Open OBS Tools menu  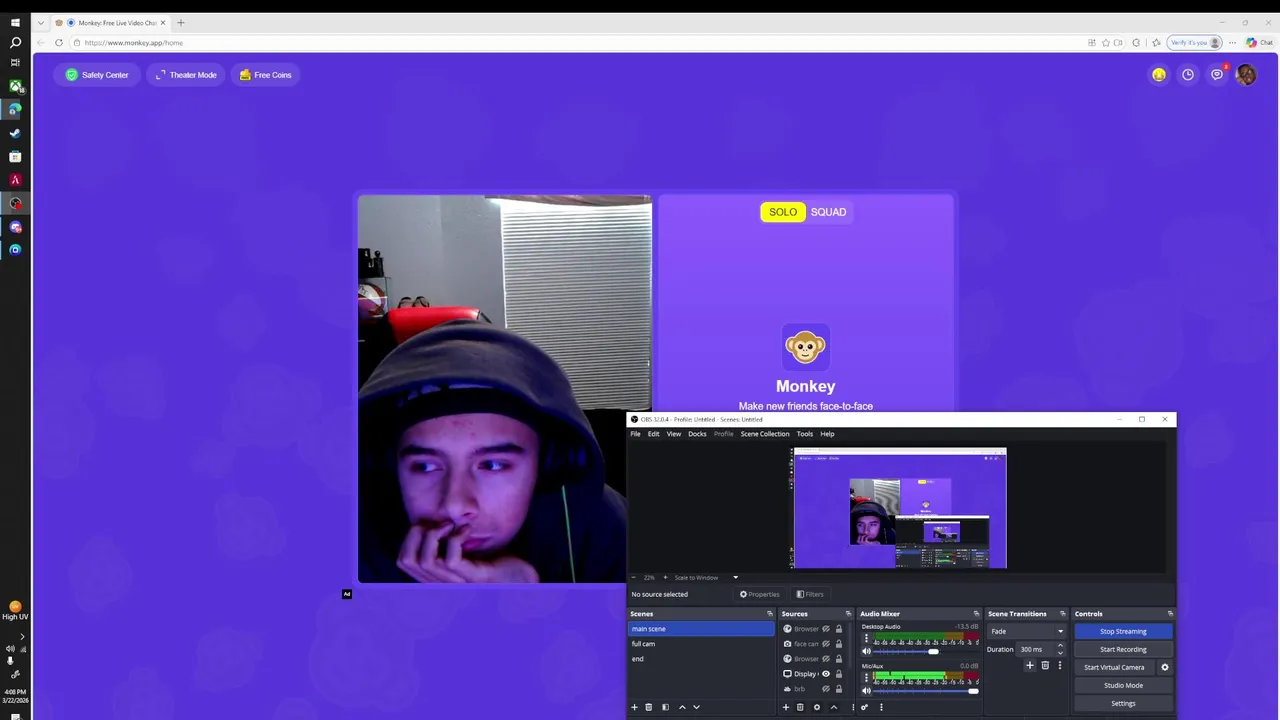tap(805, 434)
